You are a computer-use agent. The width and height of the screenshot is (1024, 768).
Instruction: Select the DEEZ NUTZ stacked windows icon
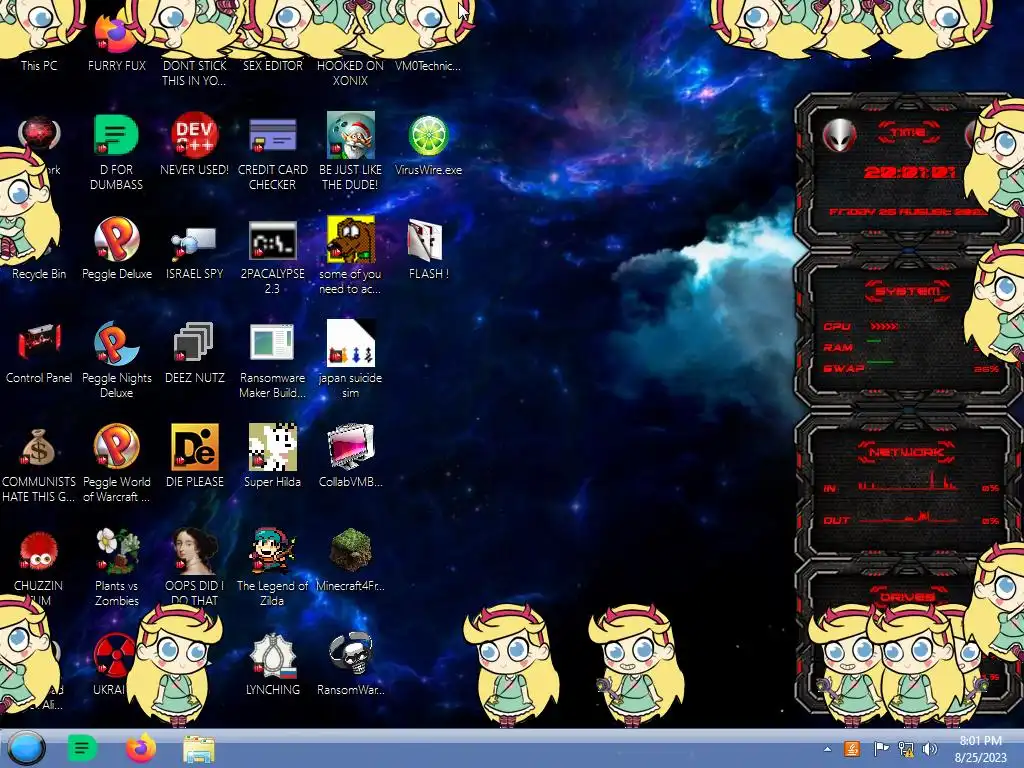194,343
